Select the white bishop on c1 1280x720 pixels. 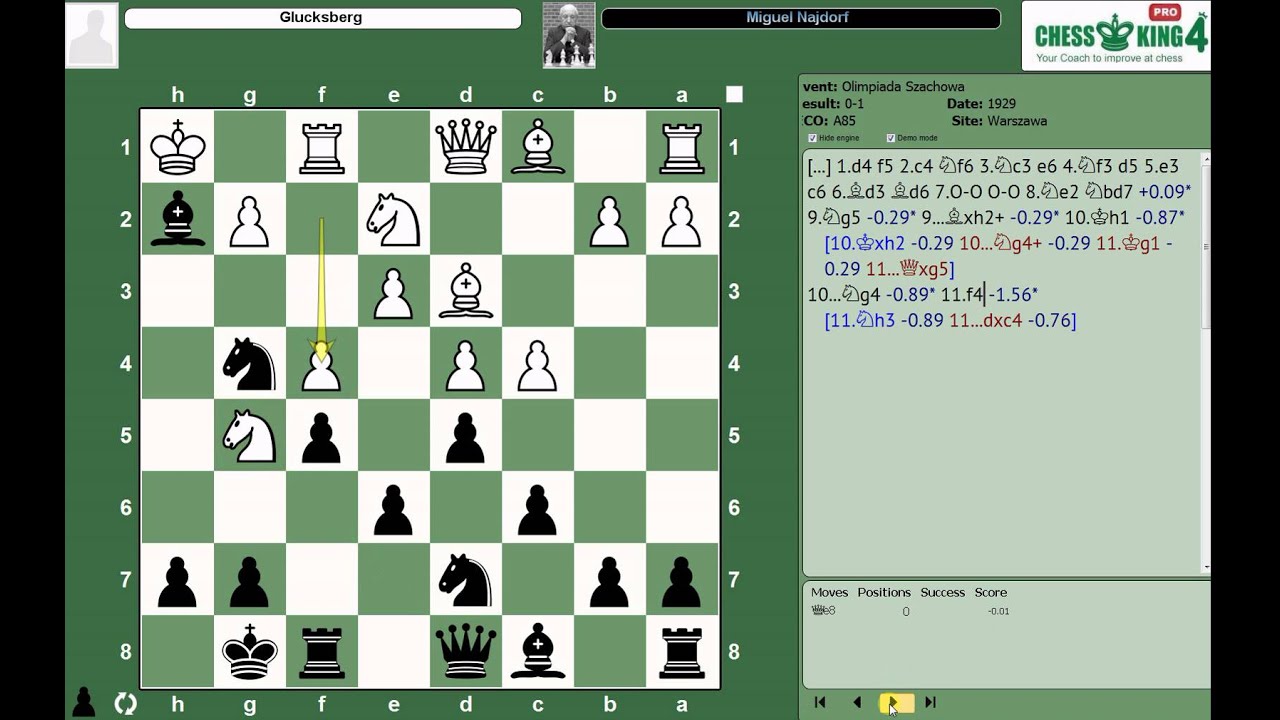538,147
